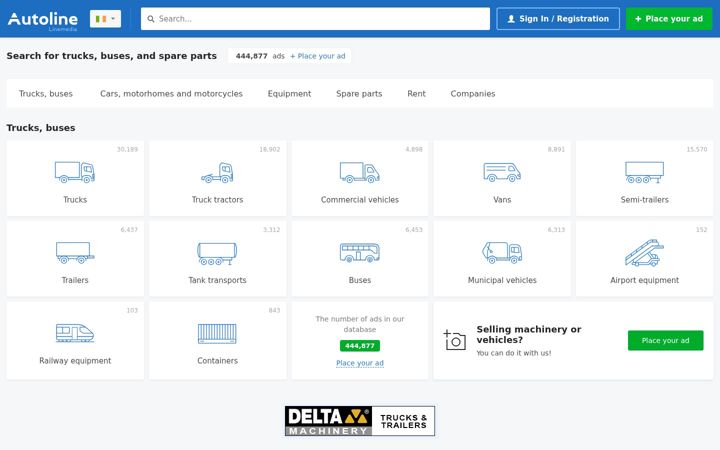Open the country flag dropdown
This screenshot has height=450, width=720.
[x=105, y=19]
